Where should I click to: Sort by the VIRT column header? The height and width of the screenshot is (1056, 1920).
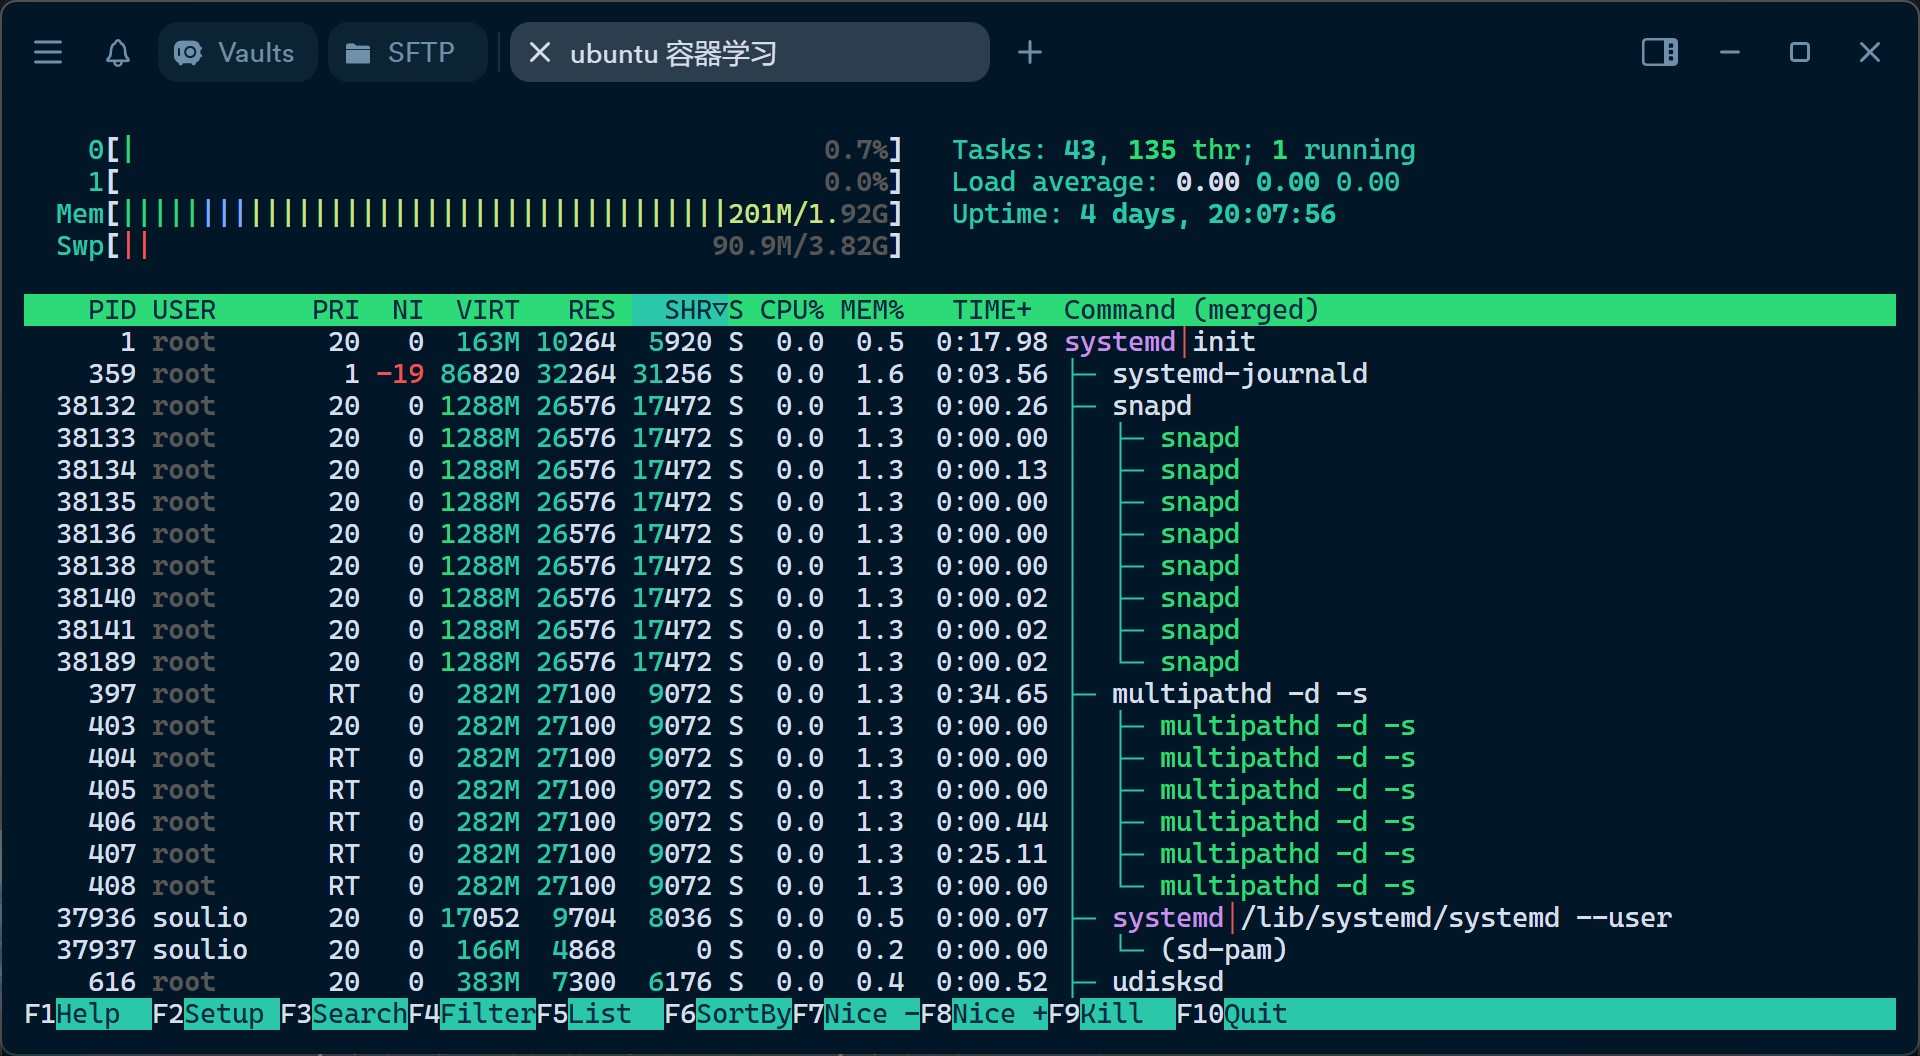[x=488, y=310]
